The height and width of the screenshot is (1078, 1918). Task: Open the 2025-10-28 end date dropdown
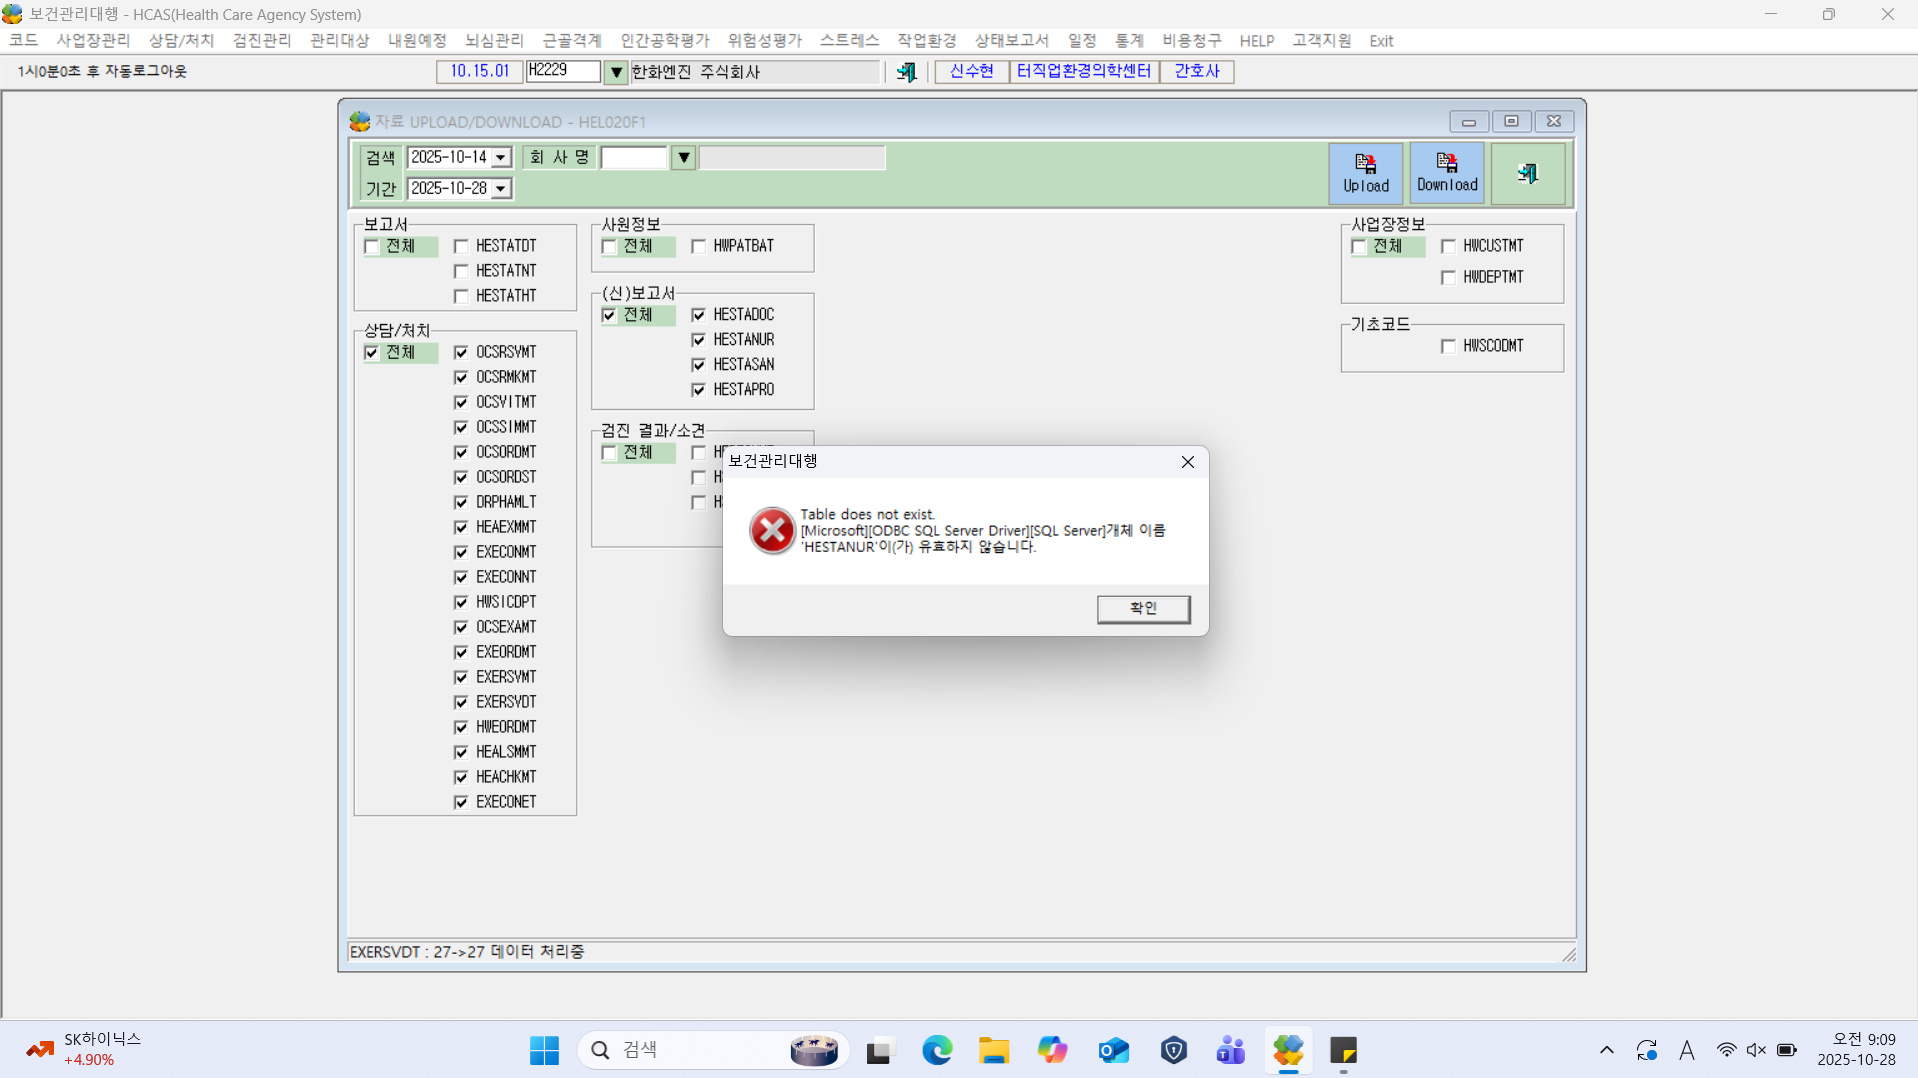point(501,189)
